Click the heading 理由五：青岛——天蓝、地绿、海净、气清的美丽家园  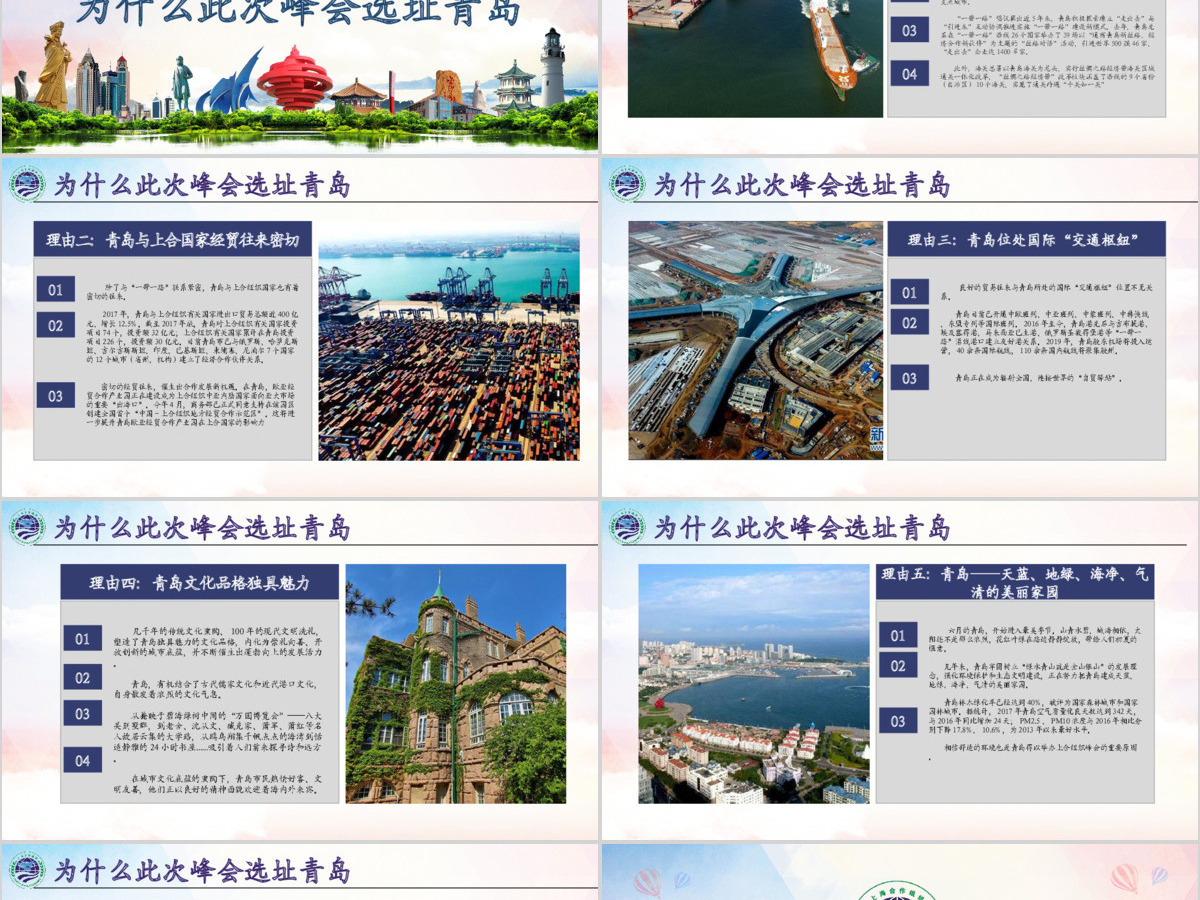coord(1015,582)
